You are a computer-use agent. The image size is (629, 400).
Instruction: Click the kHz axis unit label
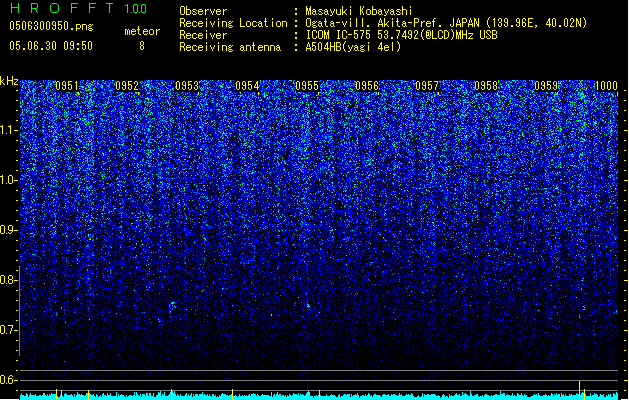pos(9,81)
